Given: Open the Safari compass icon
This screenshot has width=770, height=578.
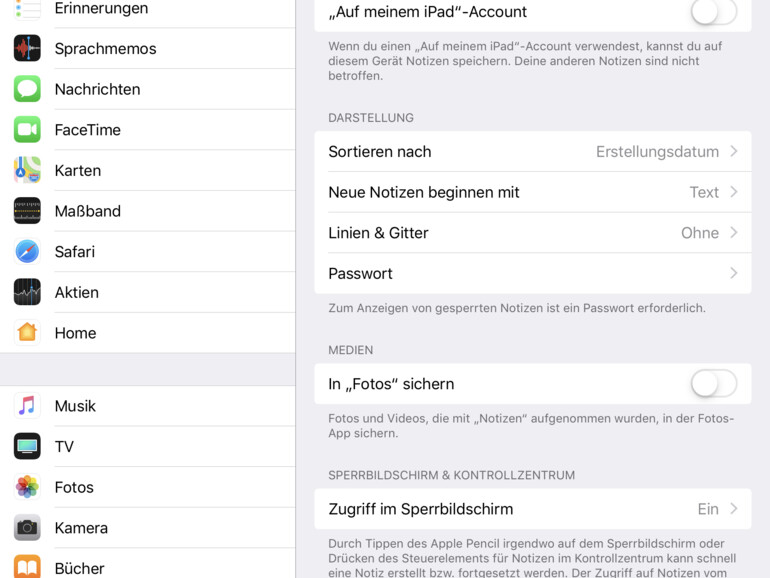Looking at the screenshot, I should 27,252.
